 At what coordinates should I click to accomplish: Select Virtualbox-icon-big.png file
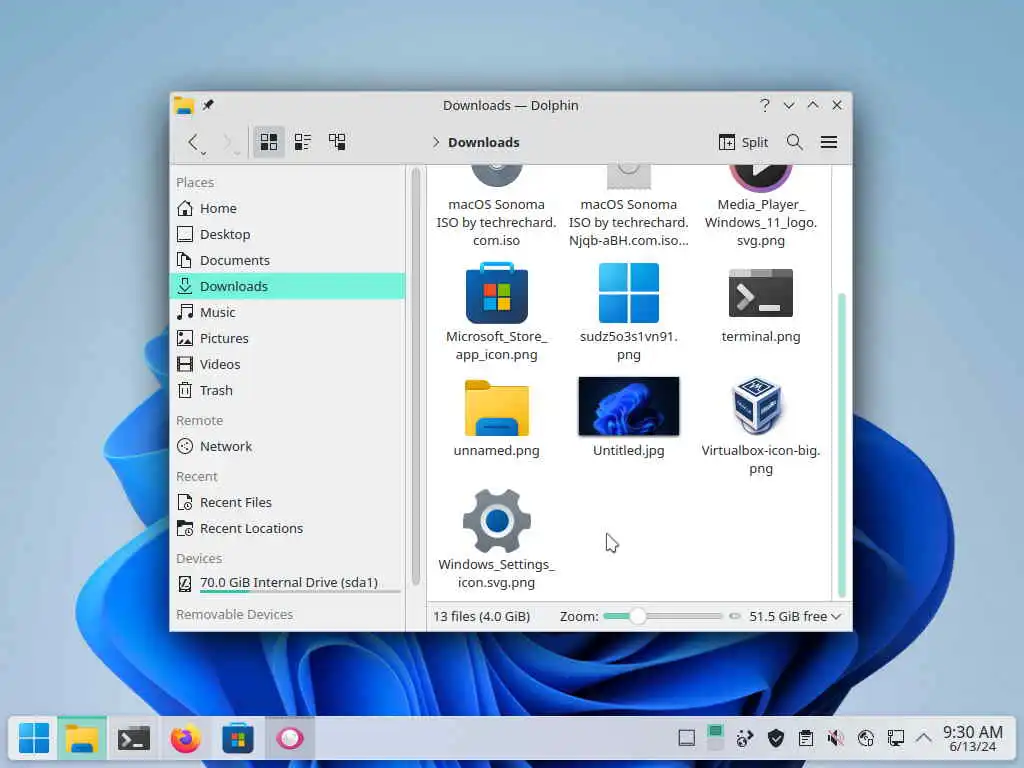761,426
